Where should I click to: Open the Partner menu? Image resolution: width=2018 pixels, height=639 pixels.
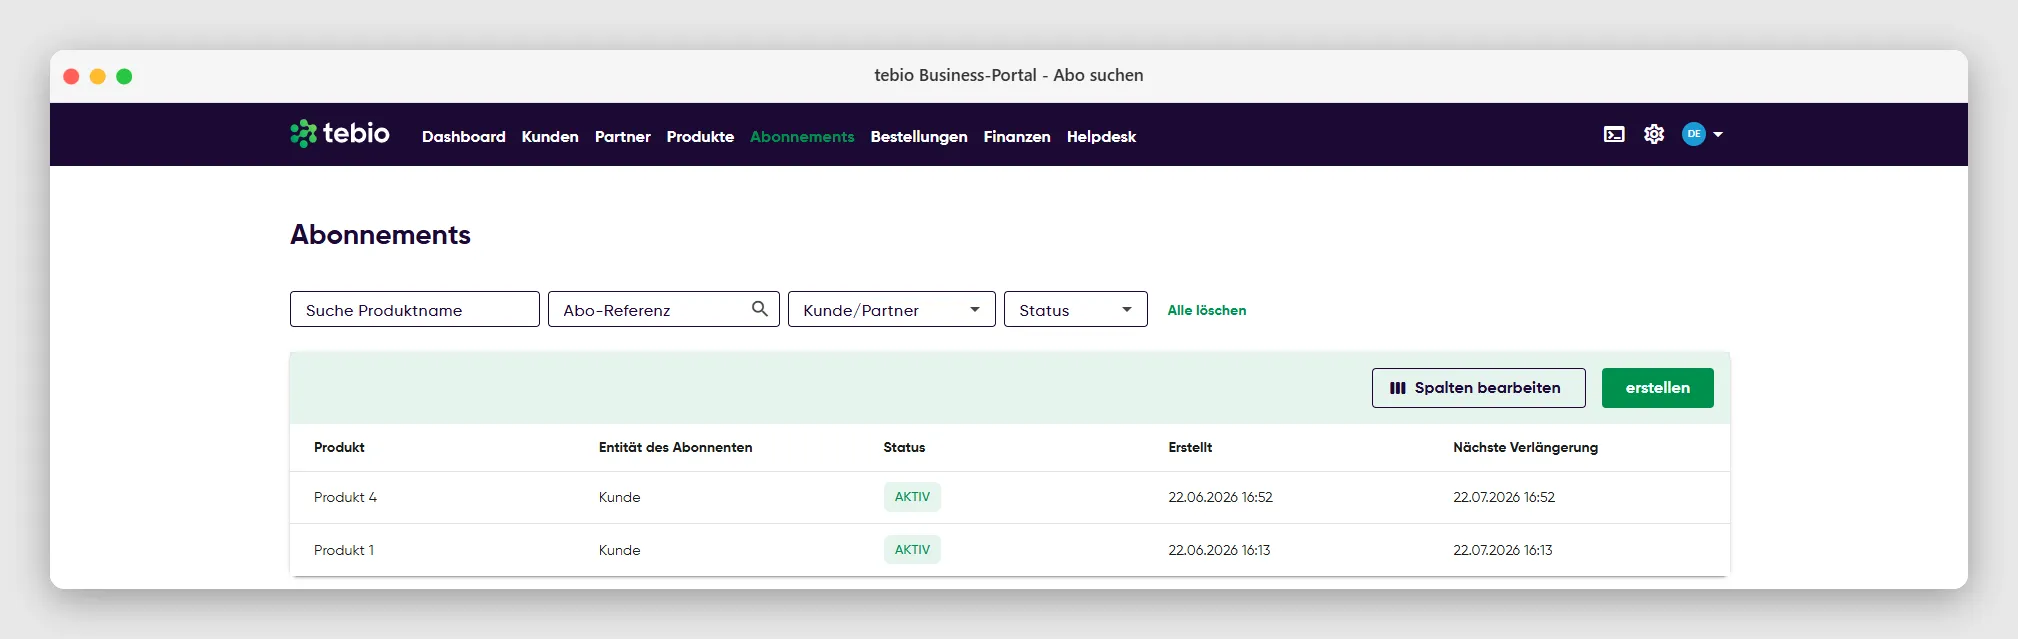click(x=623, y=136)
